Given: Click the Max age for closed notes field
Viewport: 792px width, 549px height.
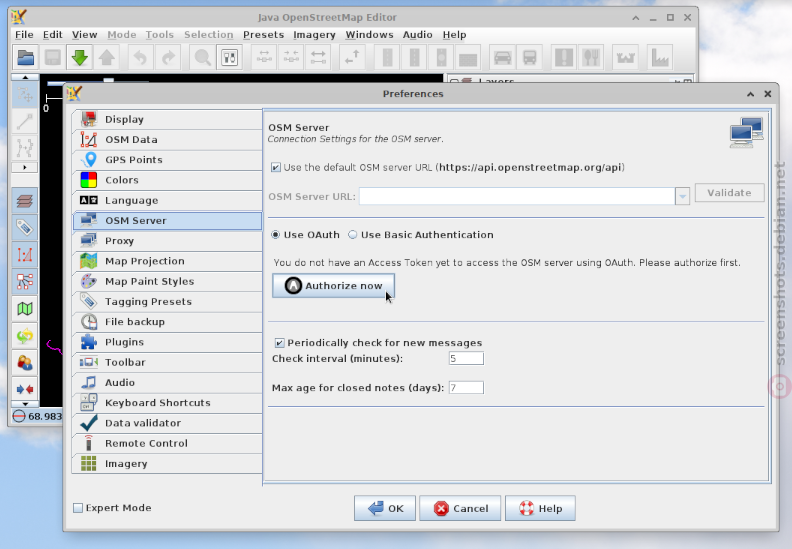Looking at the screenshot, I should pos(466,388).
